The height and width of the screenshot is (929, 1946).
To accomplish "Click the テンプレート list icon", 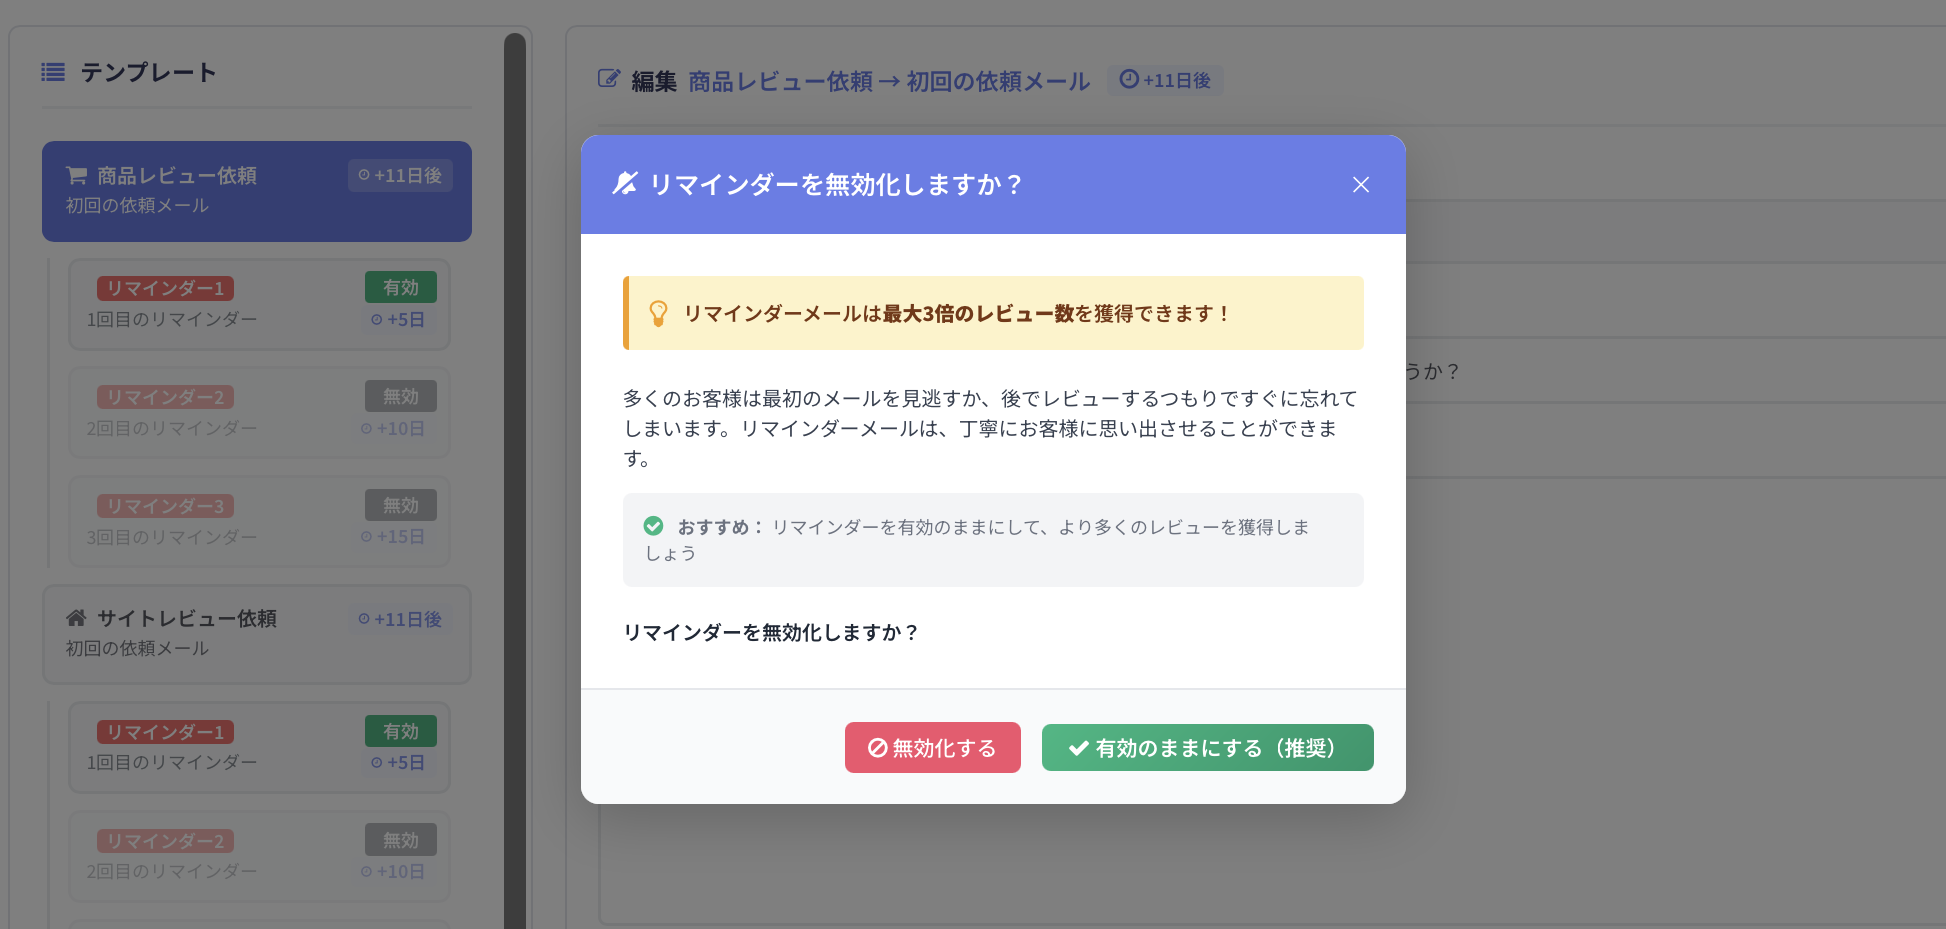I will [53, 72].
